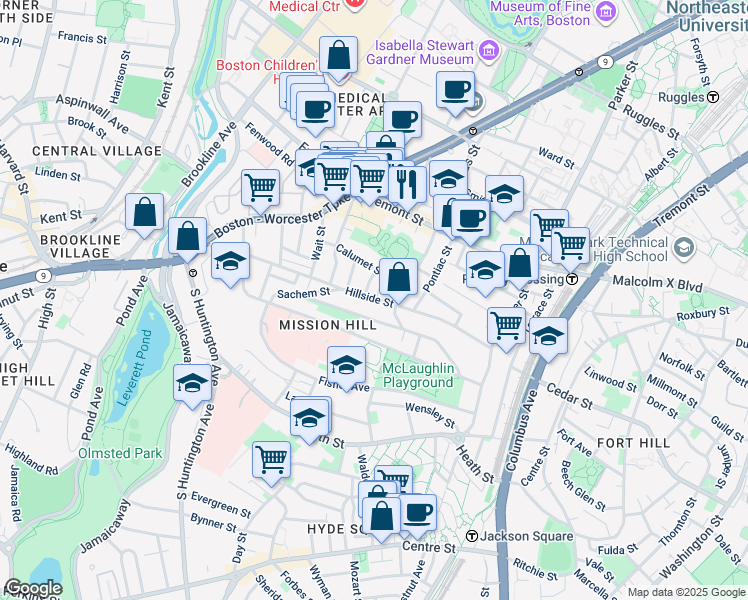Select the McLaughlin Playground label
This screenshot has width=748, height=600.
pos(419,376)
